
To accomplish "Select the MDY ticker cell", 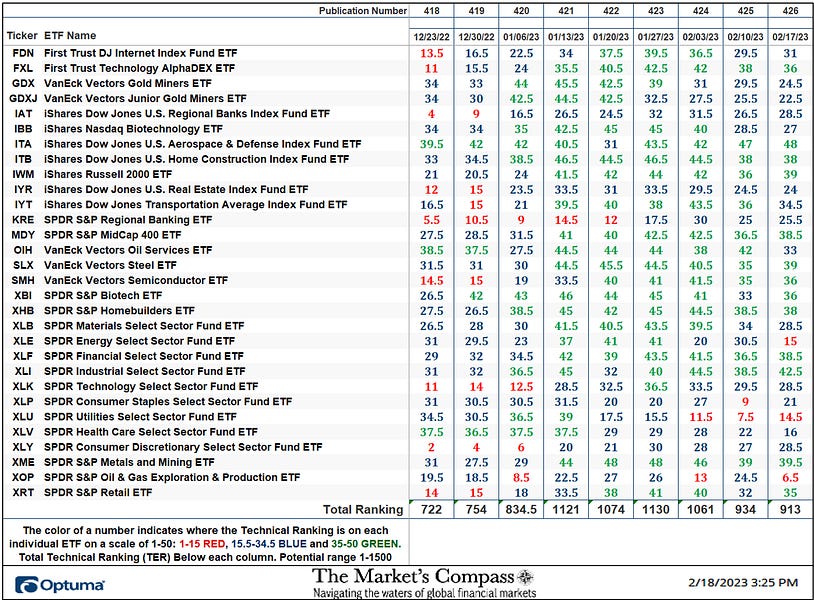I will (x=23, y=235).
